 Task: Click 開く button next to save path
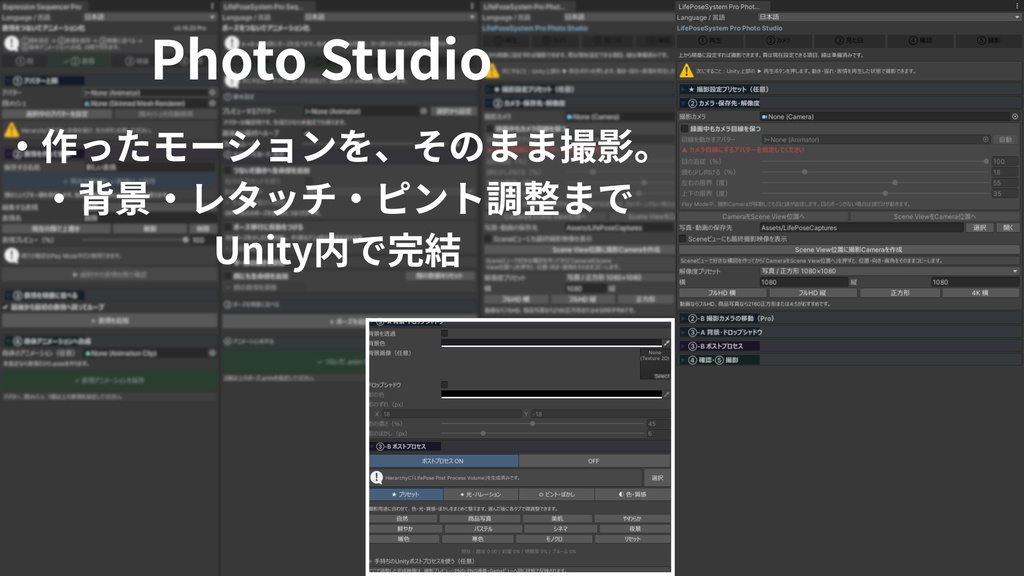pyautogui.click(x=1008, y=227)
